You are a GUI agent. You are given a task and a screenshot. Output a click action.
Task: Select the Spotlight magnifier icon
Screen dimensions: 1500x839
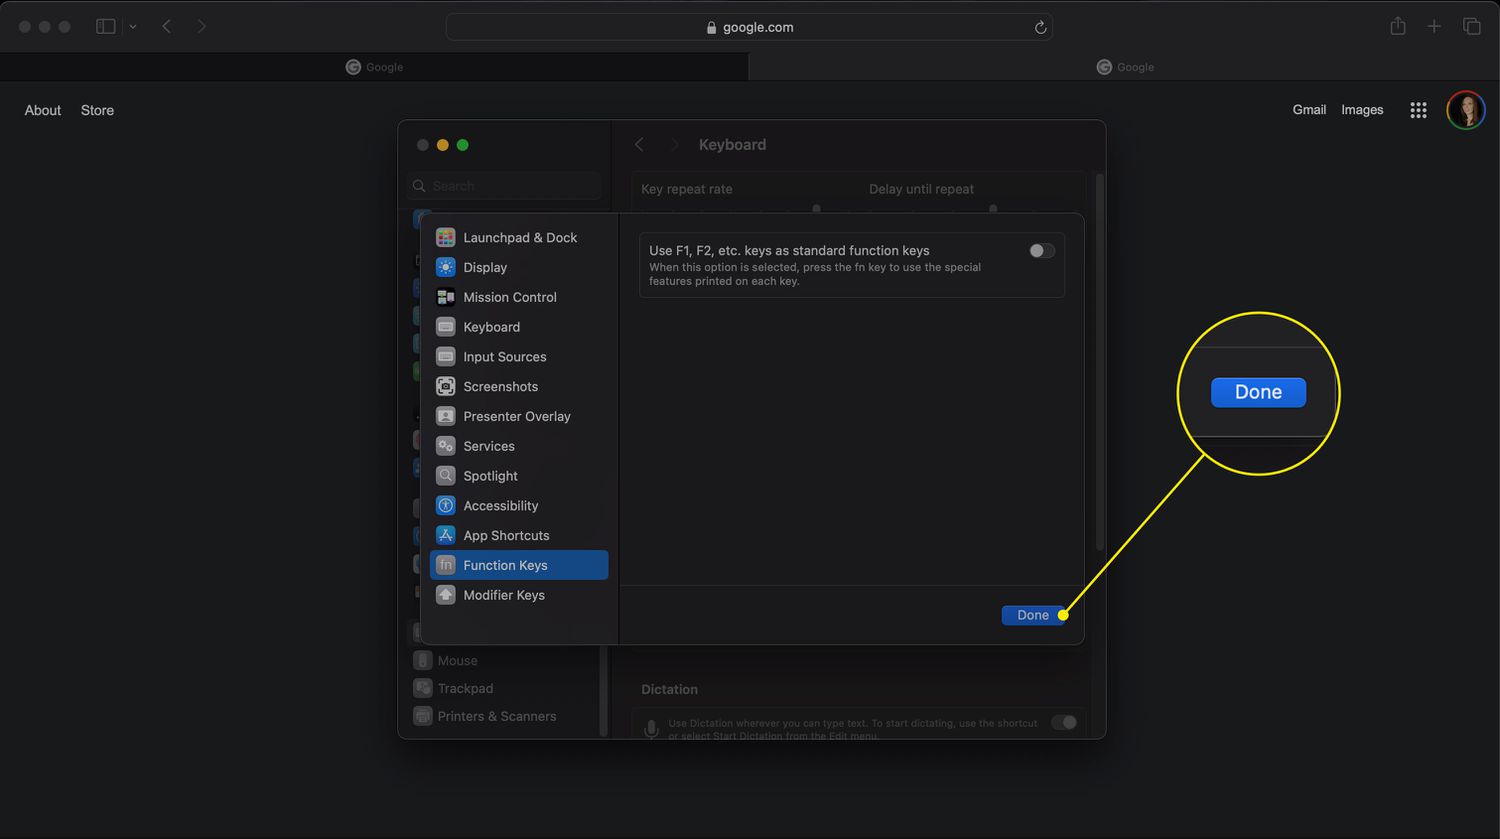tap(446, 476)
